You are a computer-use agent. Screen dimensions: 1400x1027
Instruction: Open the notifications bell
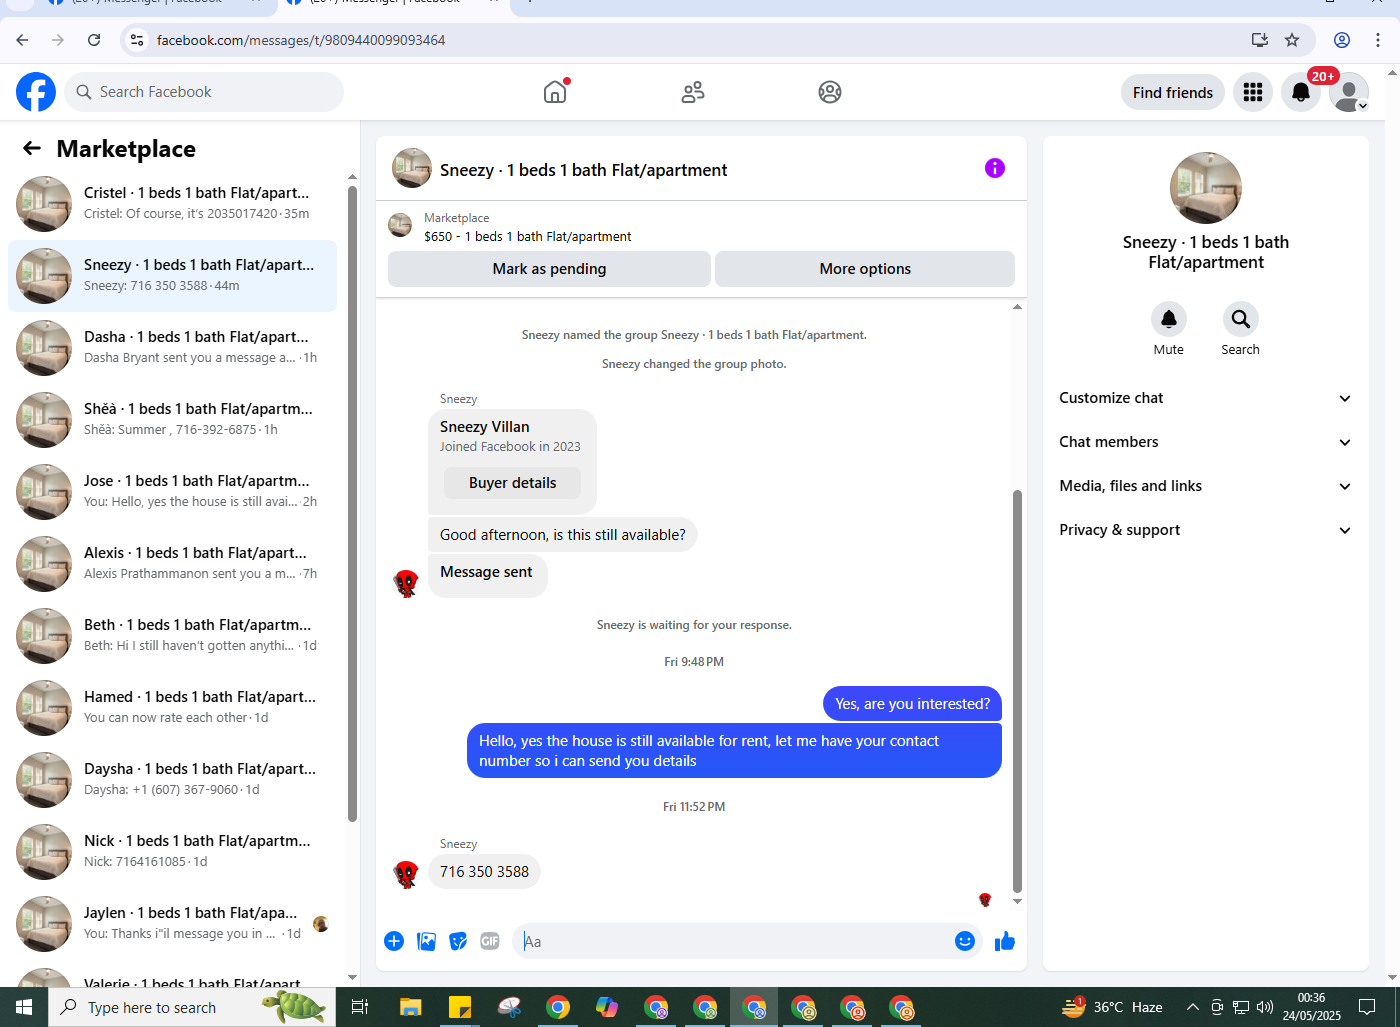coord(1301,92)
